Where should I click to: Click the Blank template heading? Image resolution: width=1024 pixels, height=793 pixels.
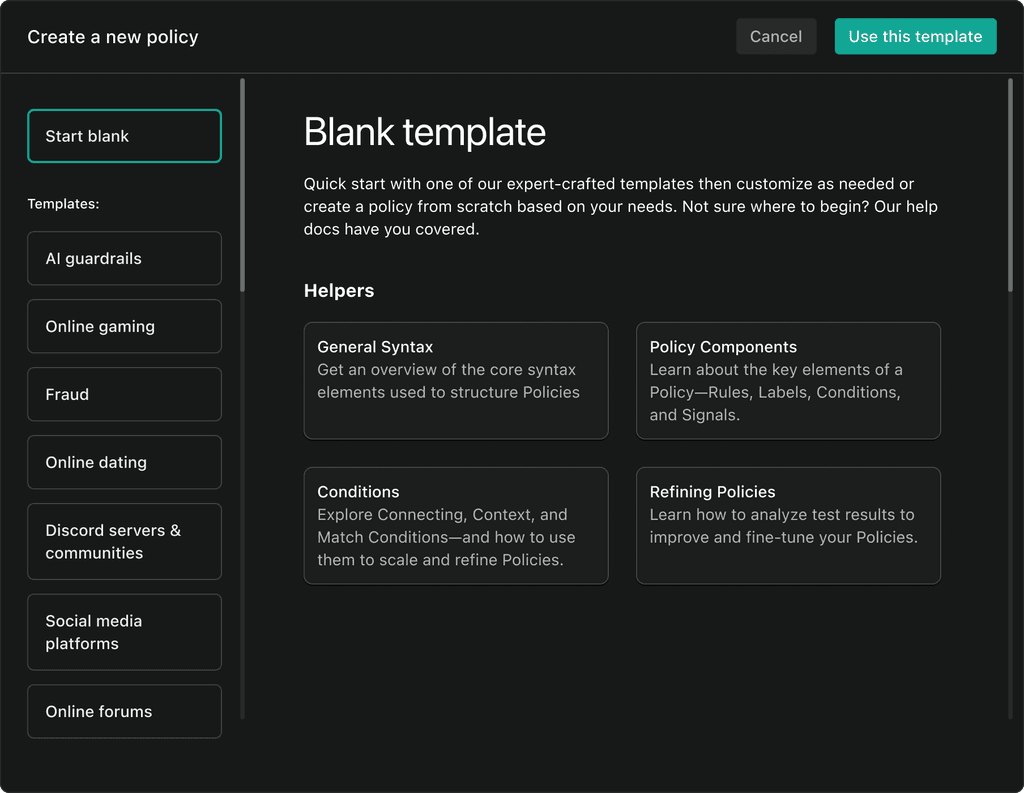pos(424,132)
